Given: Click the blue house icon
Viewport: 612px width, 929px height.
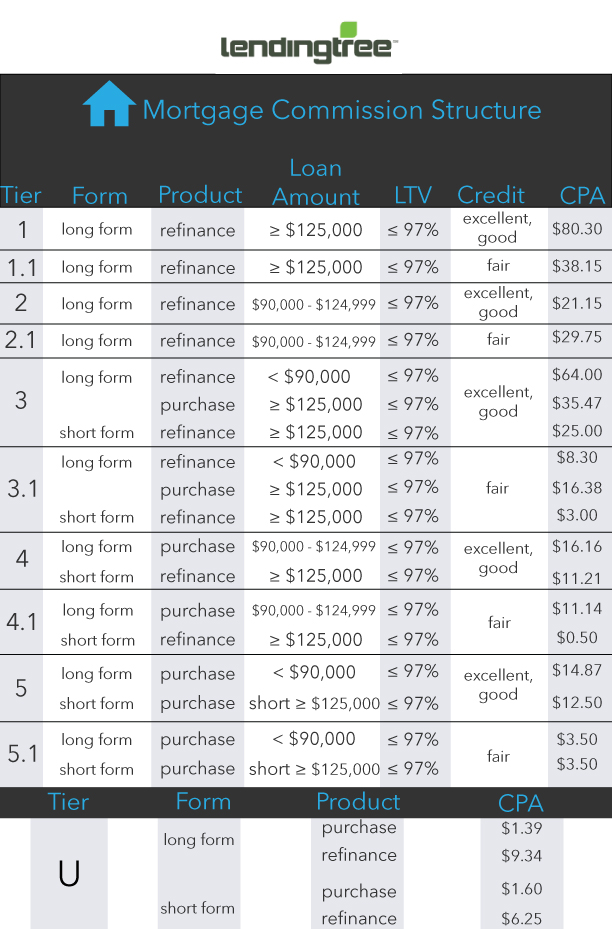Looking at the screenshot, I should (x=109, y=104).
